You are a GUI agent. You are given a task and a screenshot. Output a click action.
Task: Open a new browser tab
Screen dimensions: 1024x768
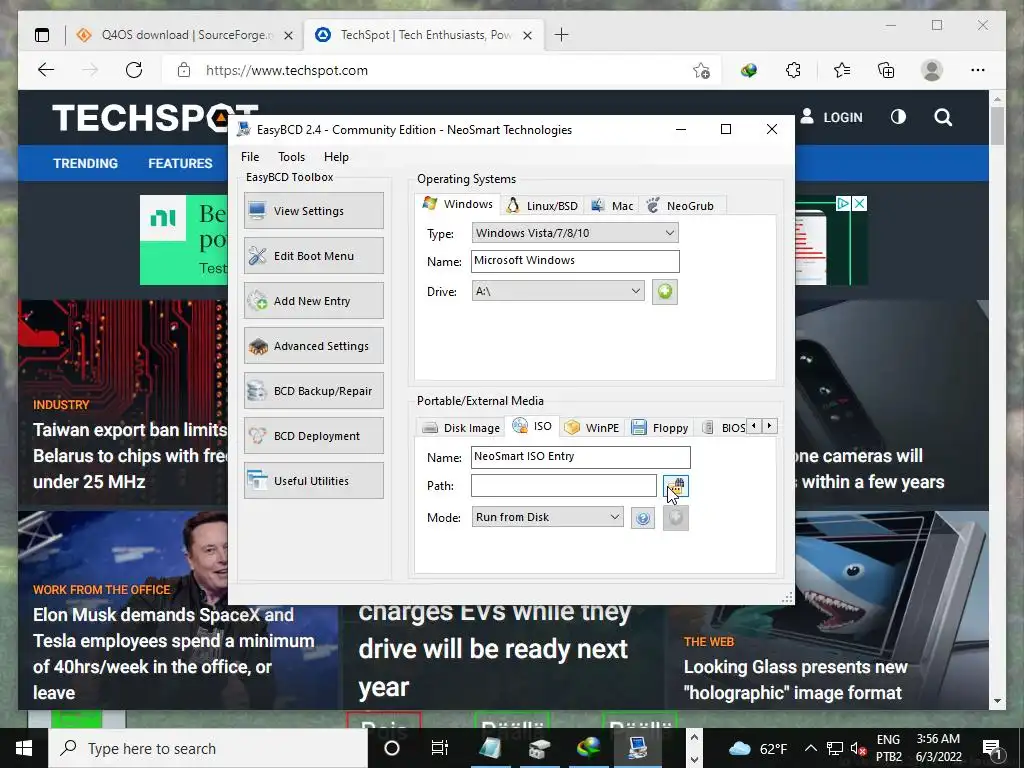[562, 35]
